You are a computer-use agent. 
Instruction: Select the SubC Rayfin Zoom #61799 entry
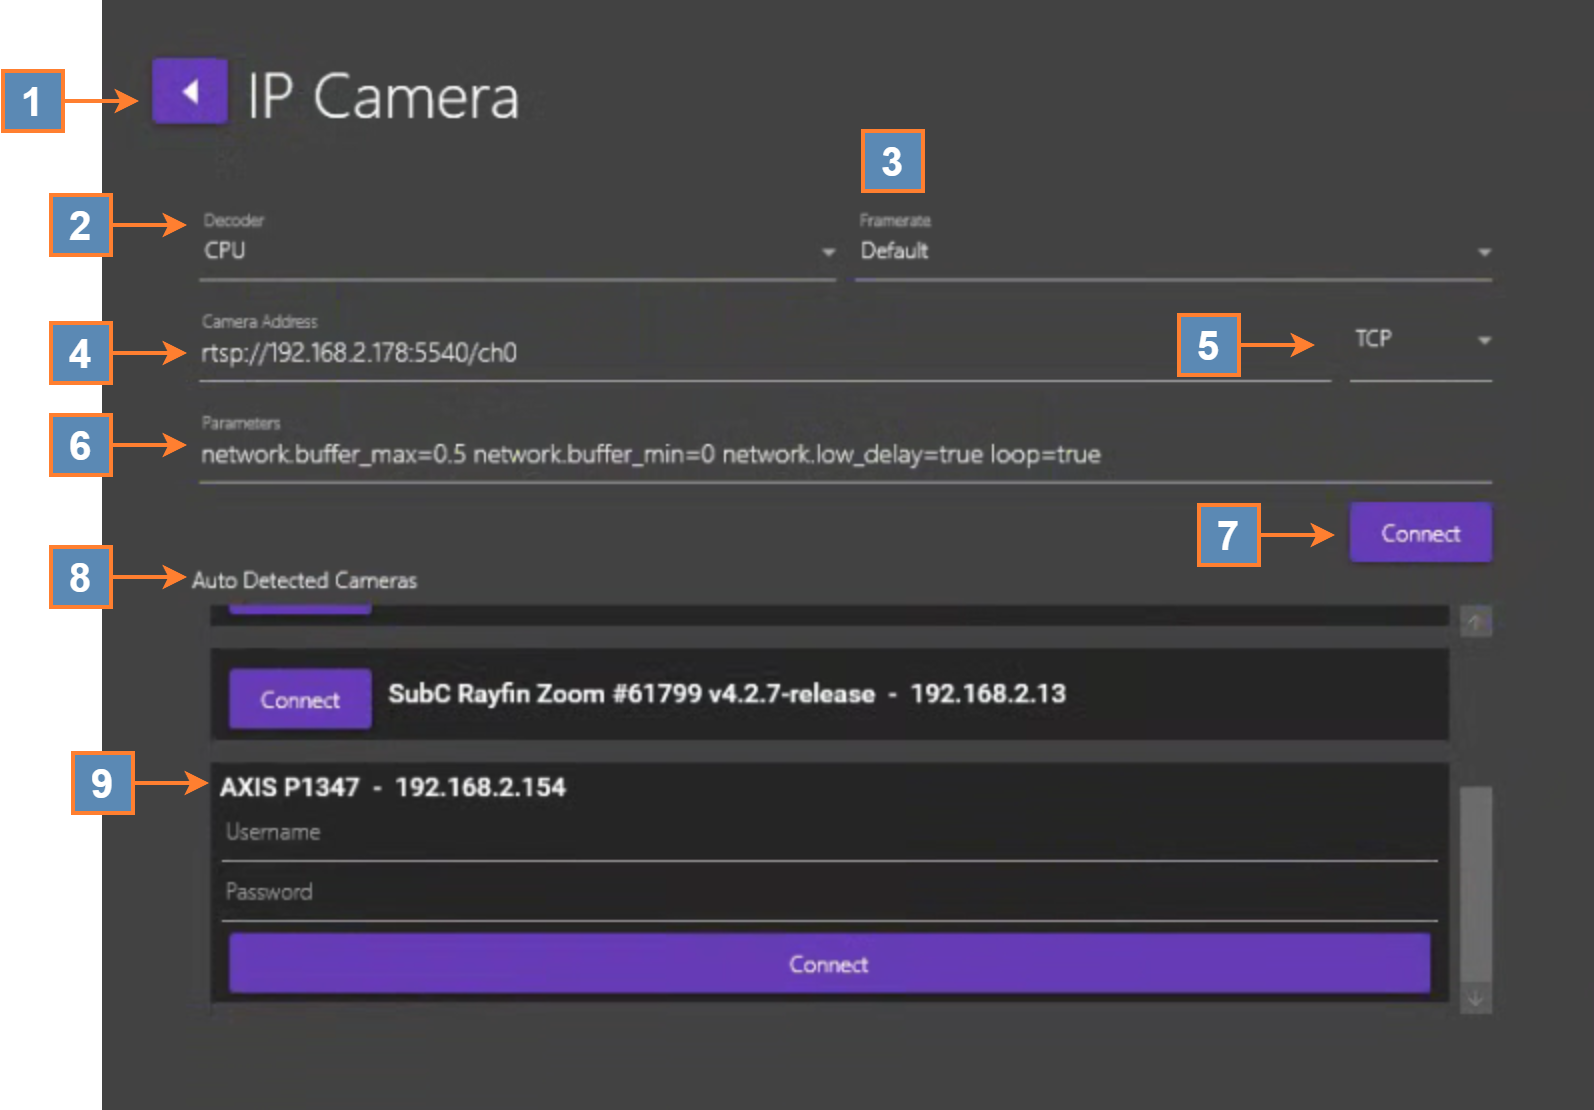[726, 694]
